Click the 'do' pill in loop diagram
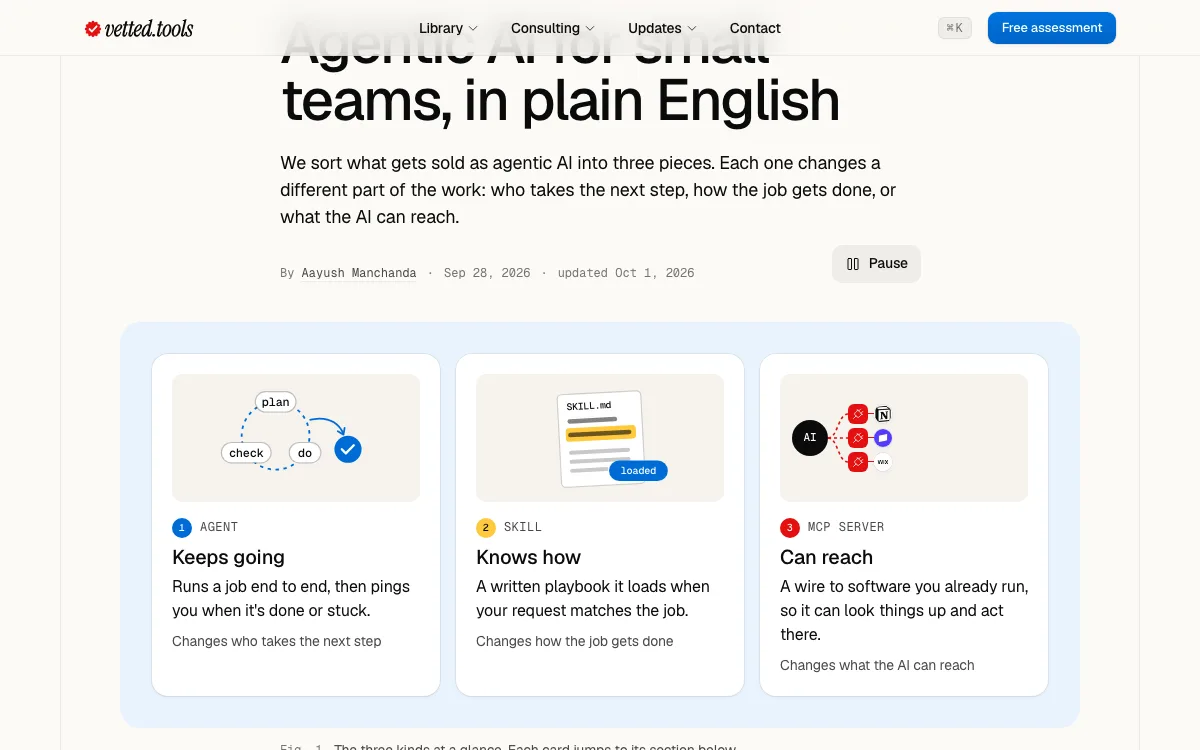This screenshot has height=750, width=1200. (x=305, y=453)
